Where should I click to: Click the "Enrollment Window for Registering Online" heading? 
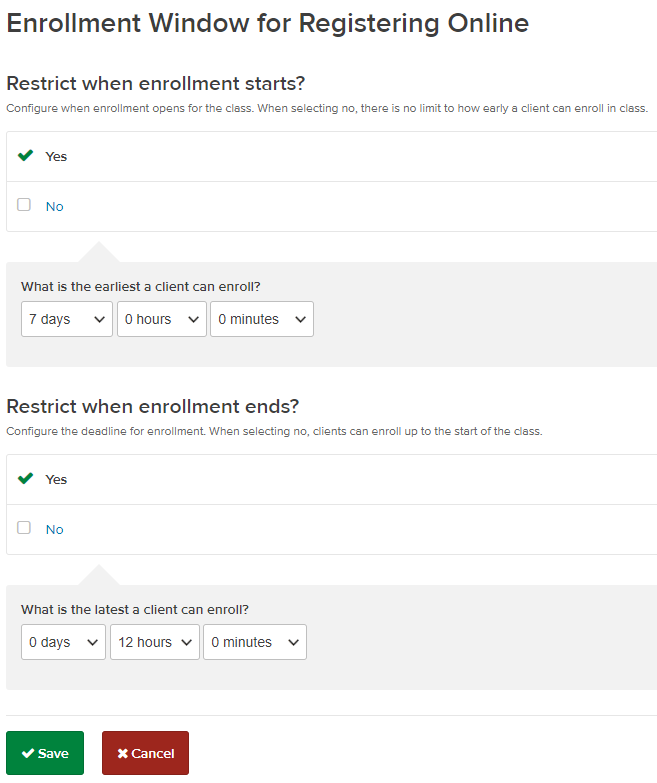coord(268,23)
